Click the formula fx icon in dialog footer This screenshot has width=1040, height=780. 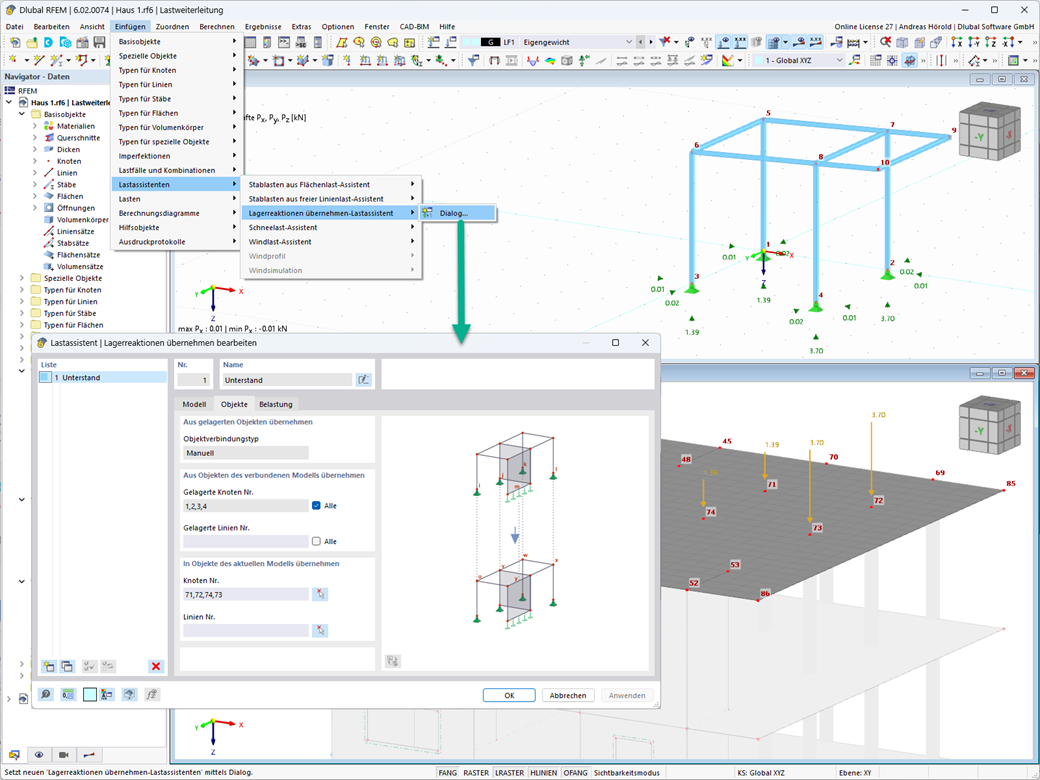pyautogui.click(x=152, y=694)
